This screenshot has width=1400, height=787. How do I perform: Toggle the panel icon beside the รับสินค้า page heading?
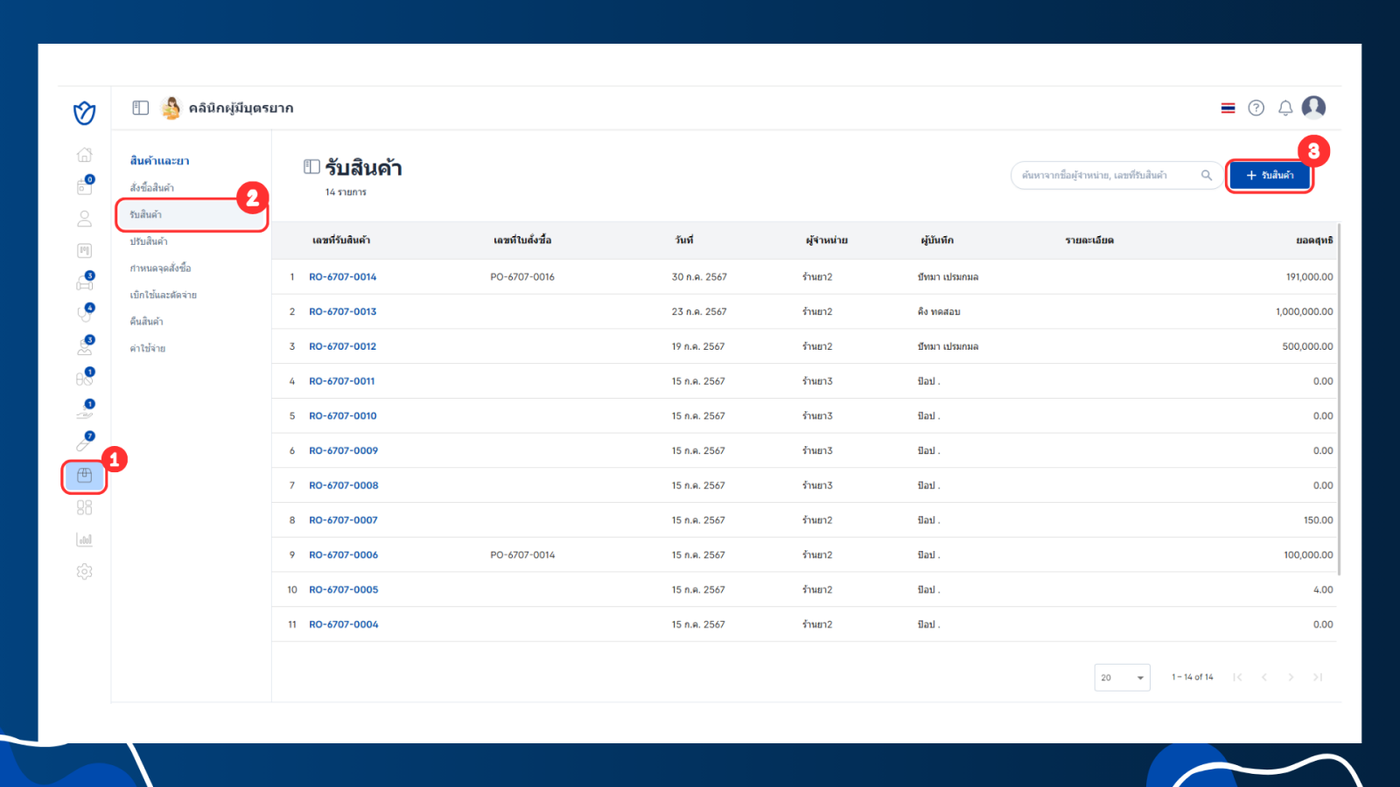click(312, 167)
